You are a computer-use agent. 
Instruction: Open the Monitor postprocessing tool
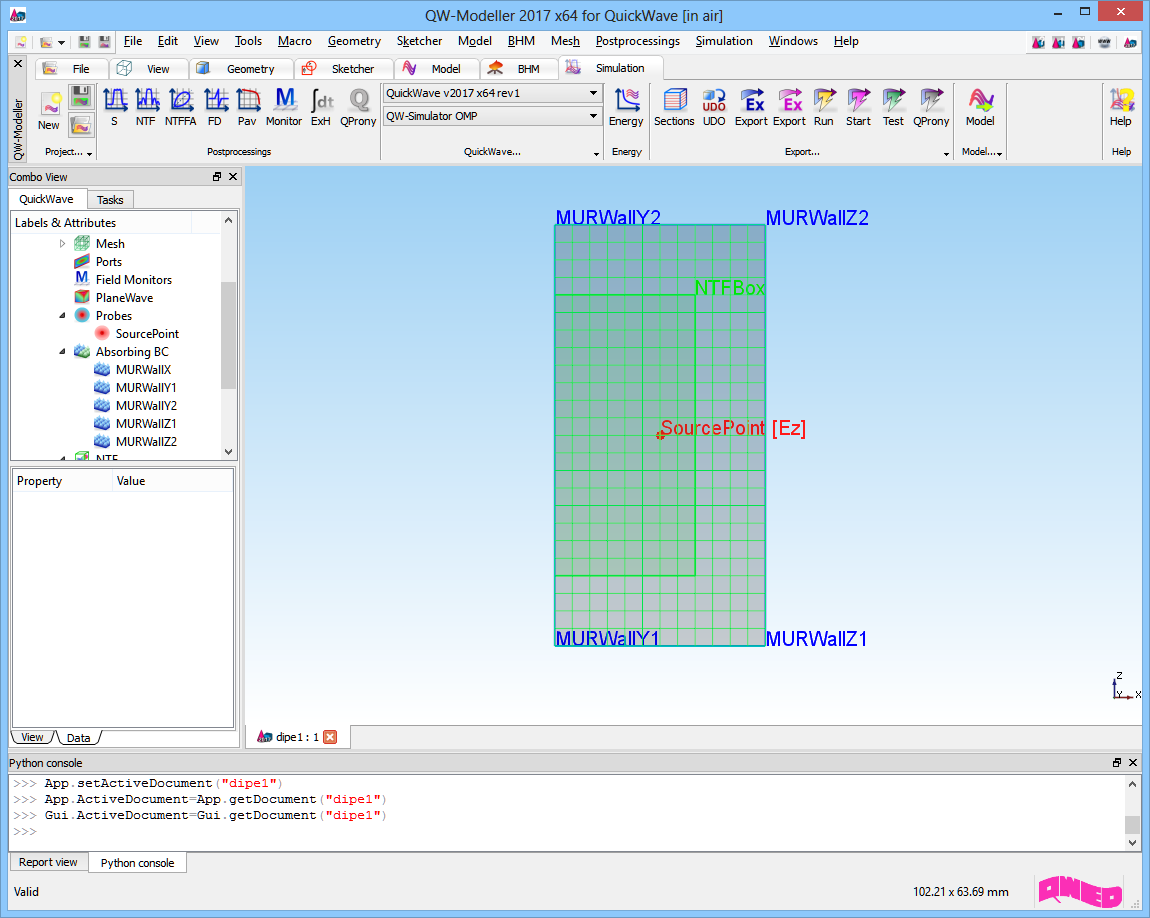[x=284, y=107]
